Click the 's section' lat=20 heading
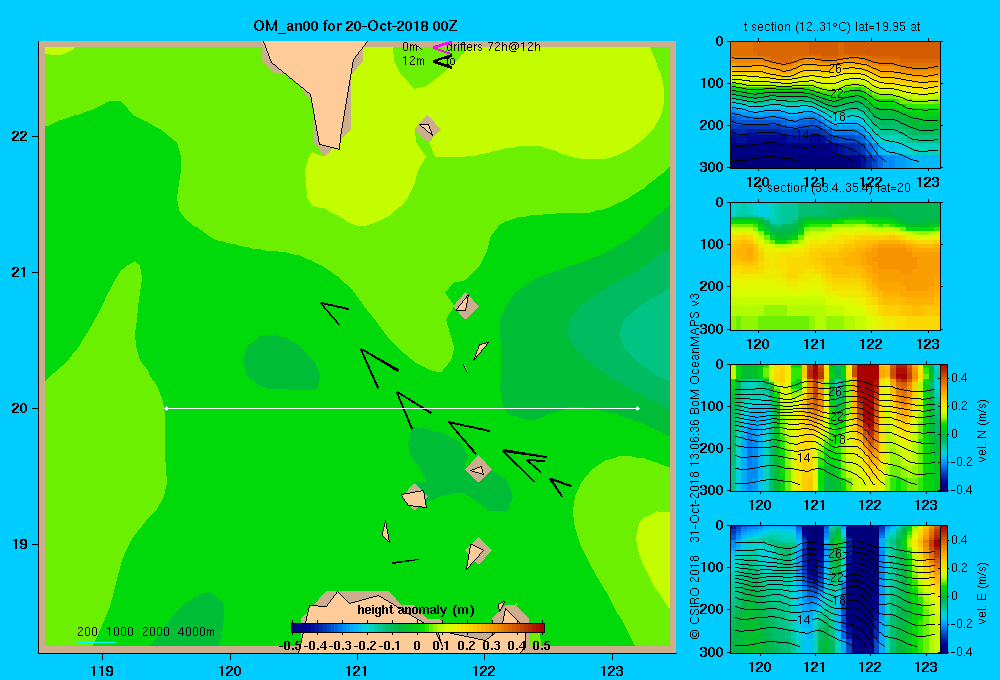 pos(834,188)
